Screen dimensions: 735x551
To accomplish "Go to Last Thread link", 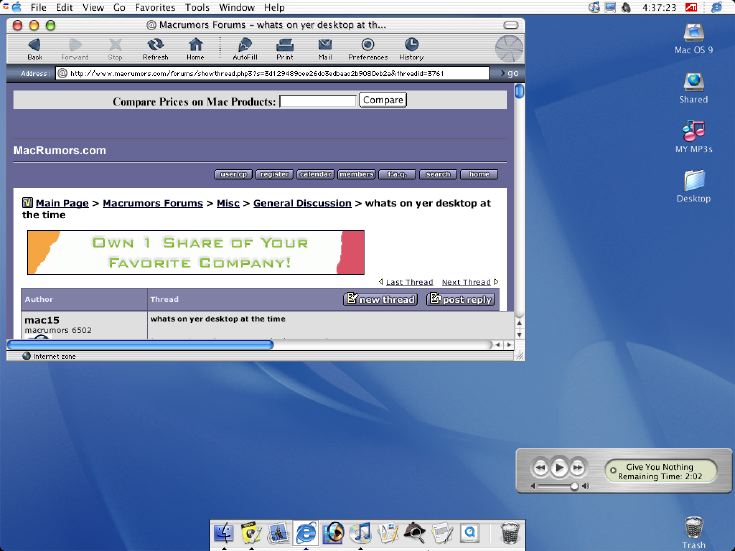I will [409, 282].
